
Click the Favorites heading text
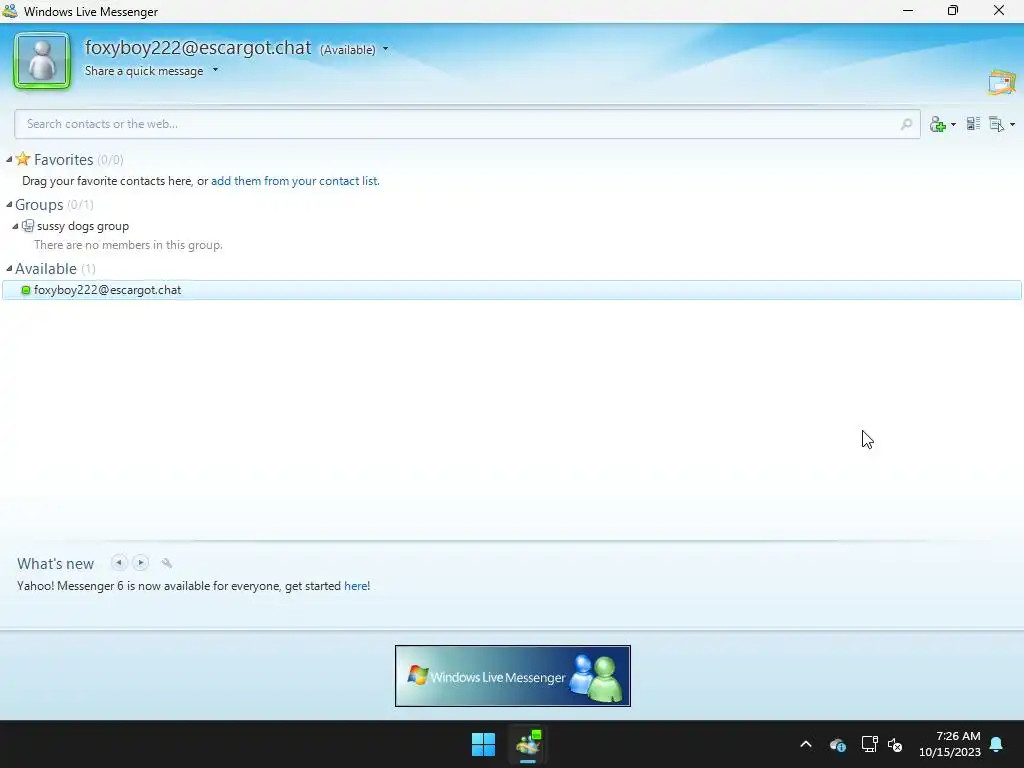63,159
